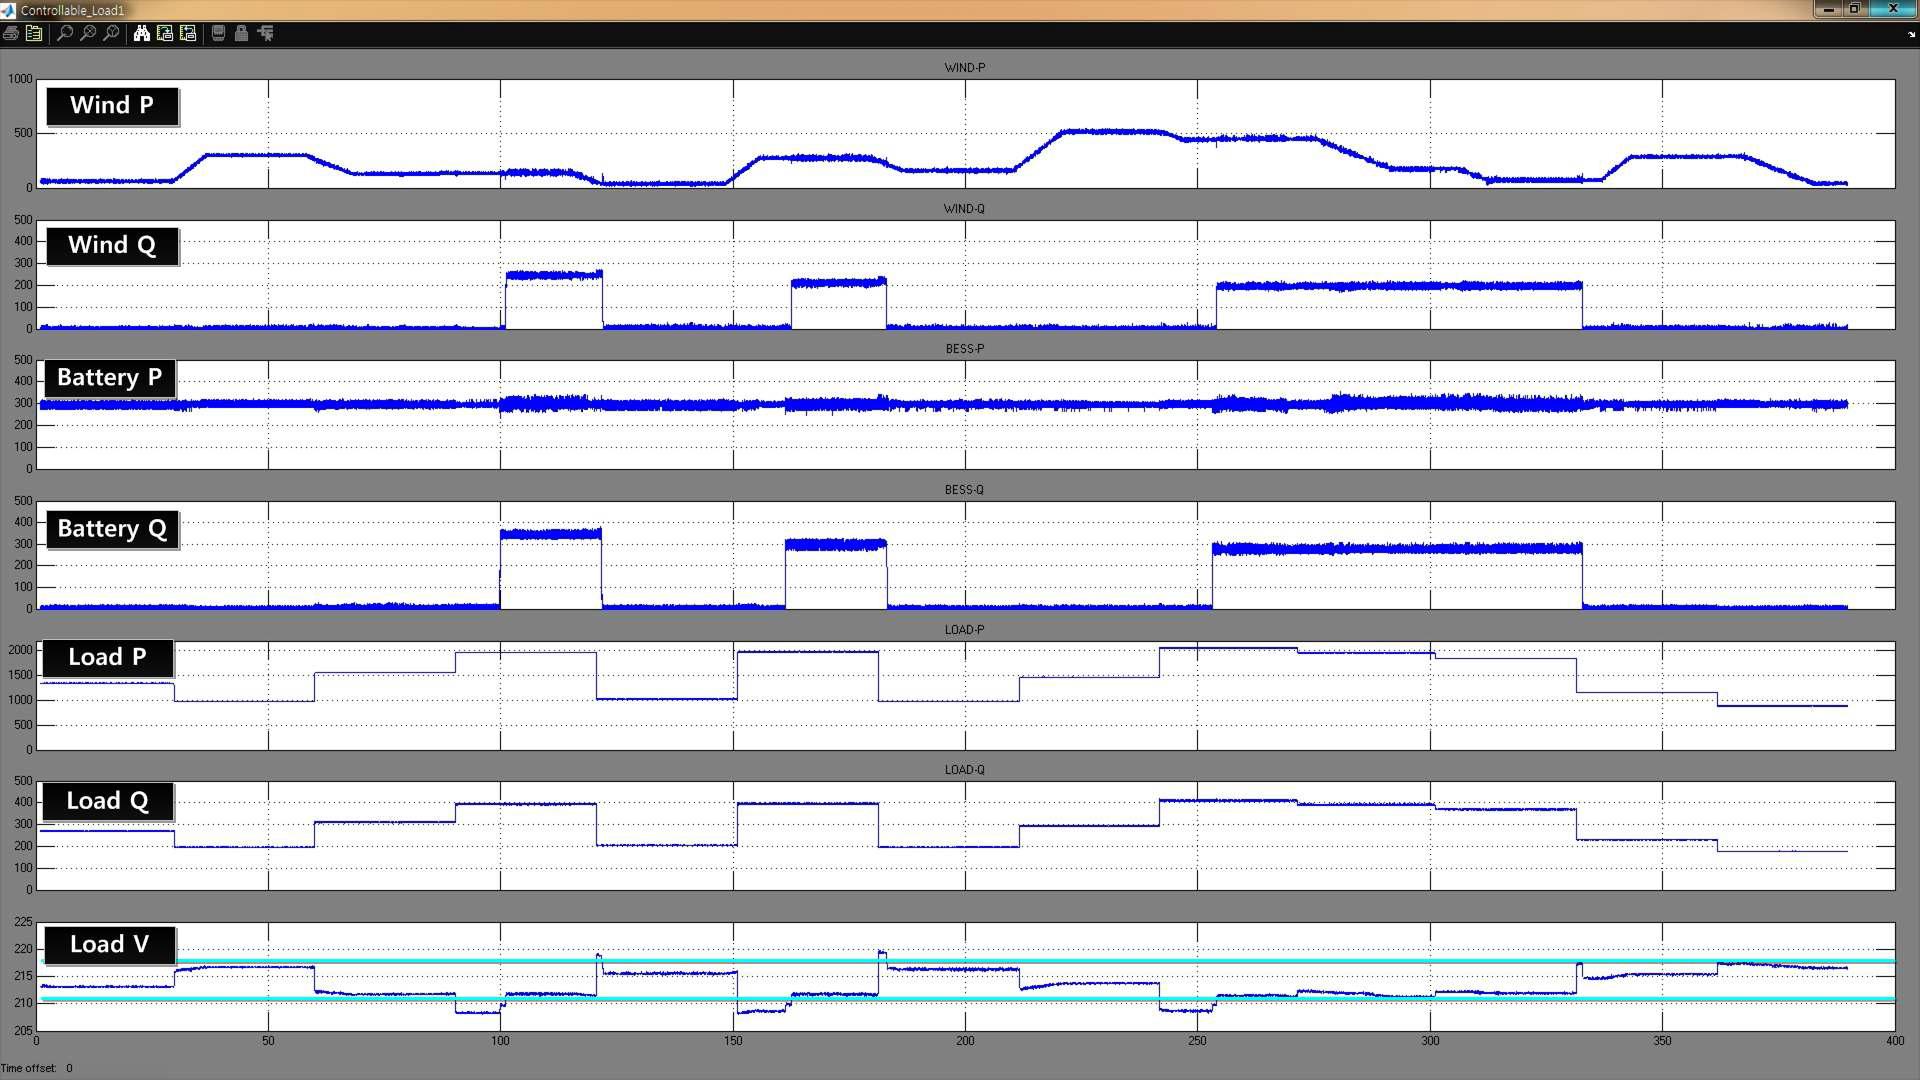Close the Controllable_Load1 scope window
The width and height of the screenshot is (1920, 1080).
pyautogui.click(x=1892, y=9)
